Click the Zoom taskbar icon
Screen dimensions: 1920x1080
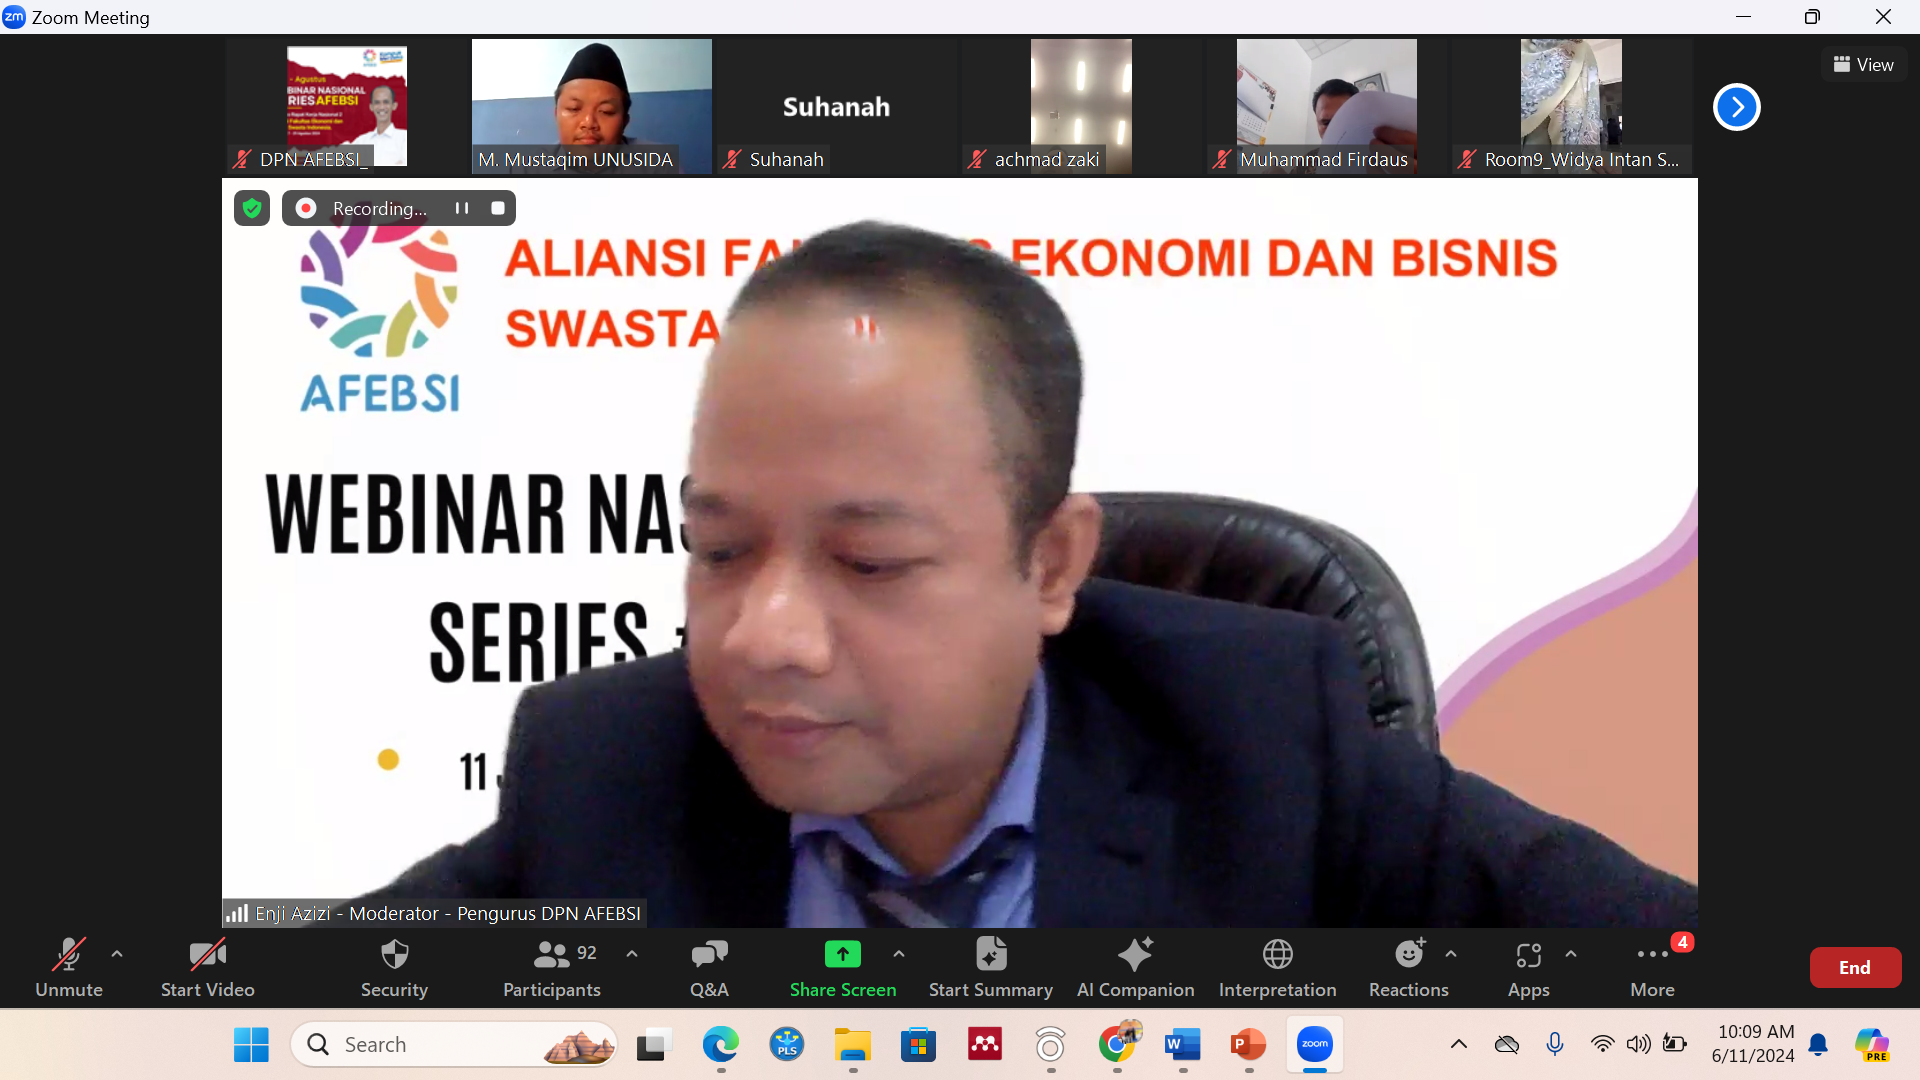(1315, 1045)
